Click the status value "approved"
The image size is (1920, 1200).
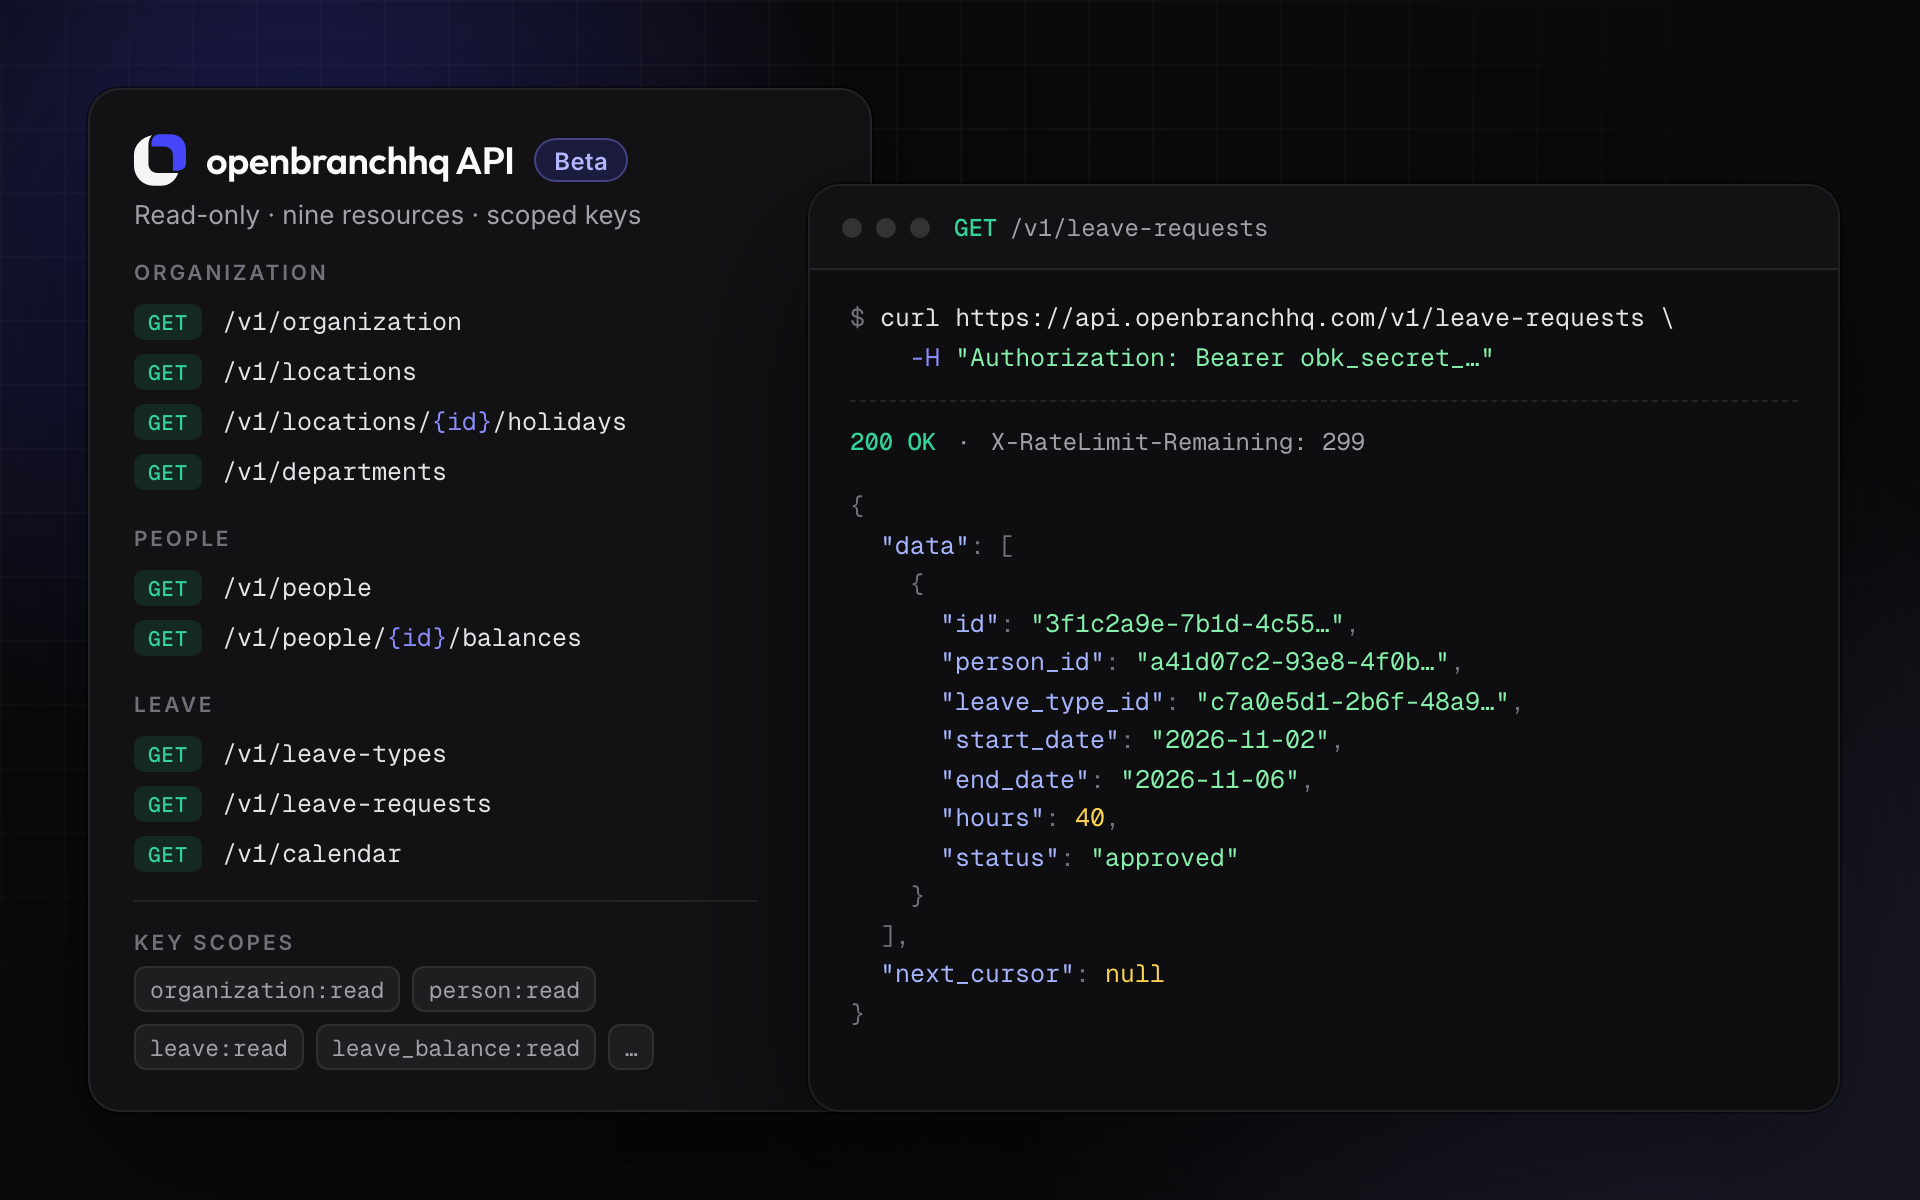click(1165, 858)
